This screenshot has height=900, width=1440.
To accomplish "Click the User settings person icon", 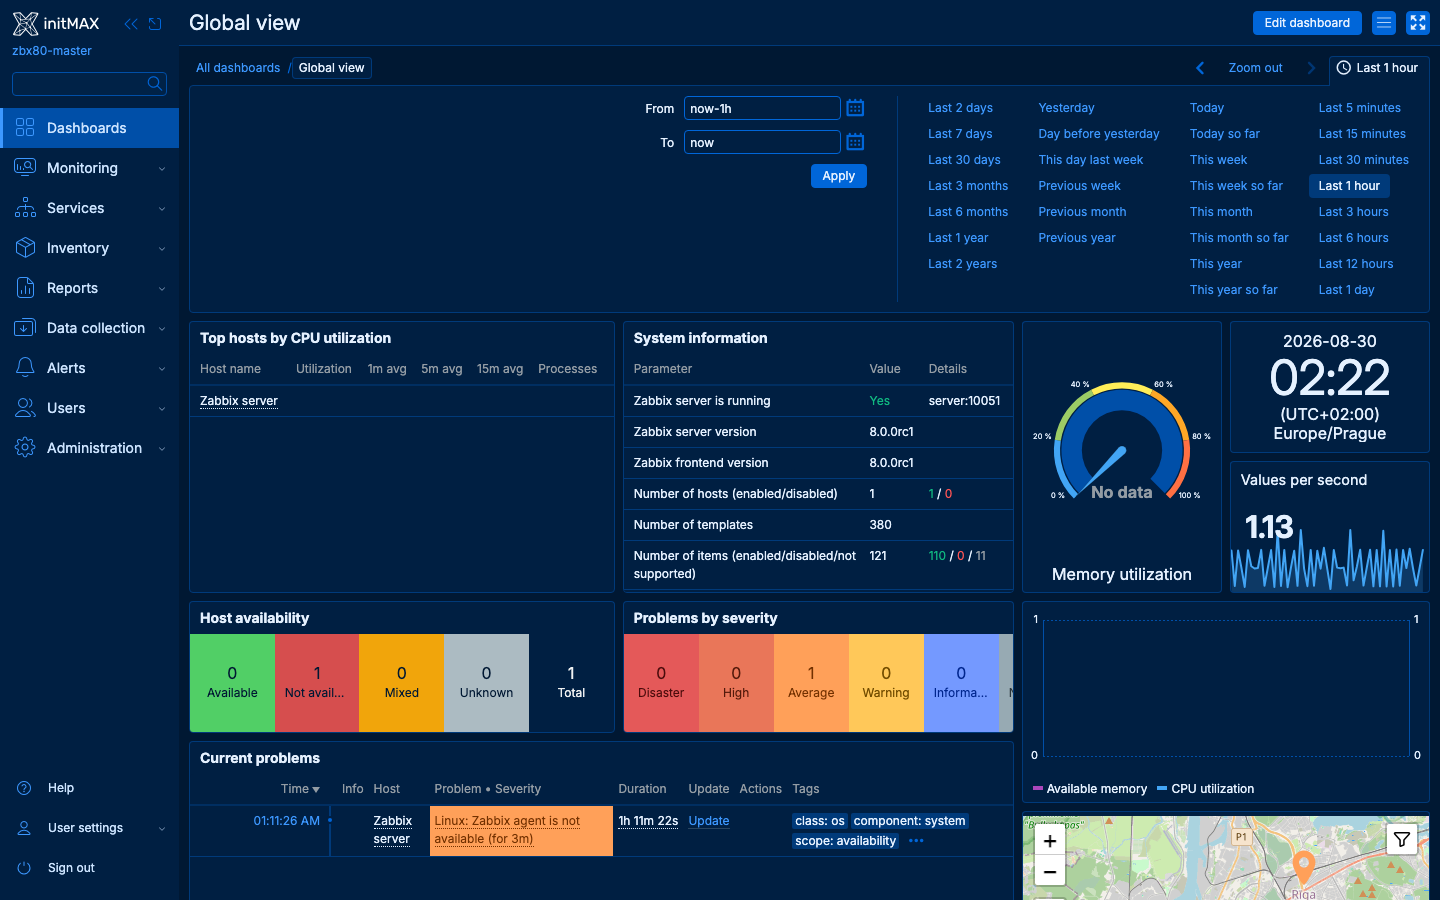I will coord(24,828).
